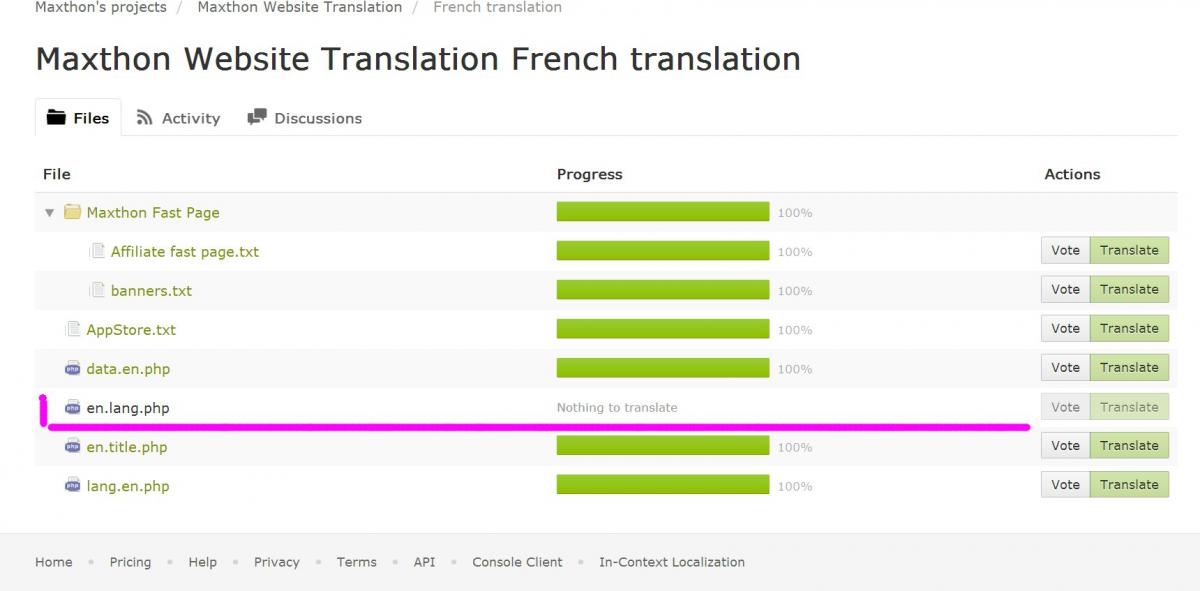Viewport: 1200px width, 591px height.
Task: Open the In-Context Localization footer link
Action: click(672, 562)
